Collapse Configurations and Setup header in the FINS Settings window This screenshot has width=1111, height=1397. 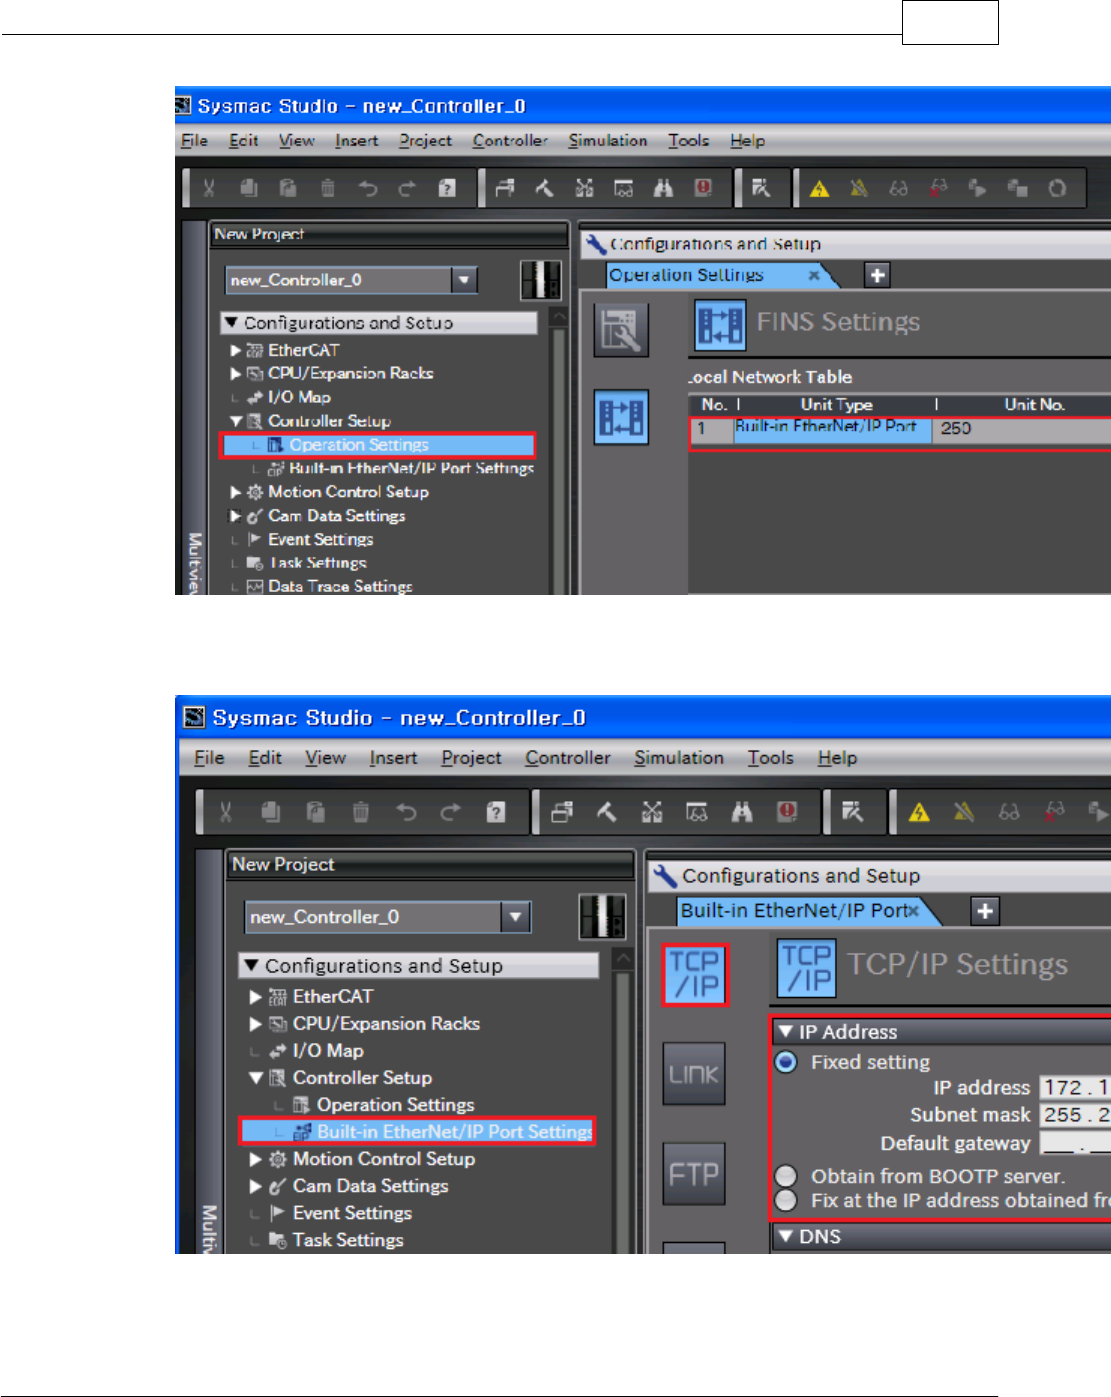(231, 323)
